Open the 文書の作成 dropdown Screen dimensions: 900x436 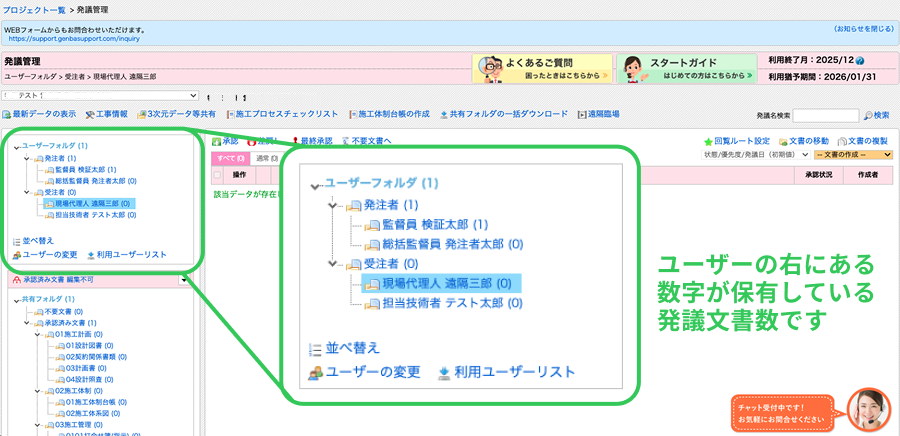coord(852,155)
